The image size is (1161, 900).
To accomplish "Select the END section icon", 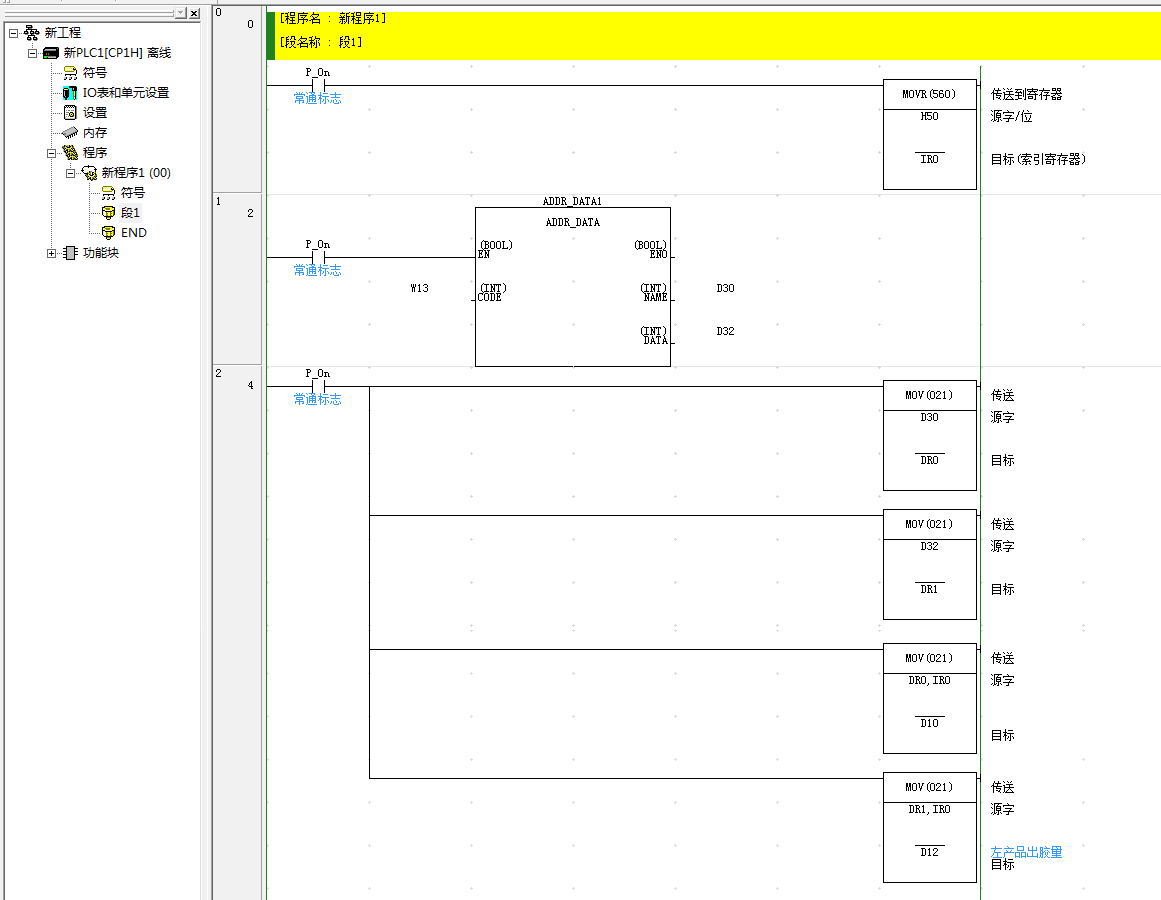I will (x=108, y=233).
